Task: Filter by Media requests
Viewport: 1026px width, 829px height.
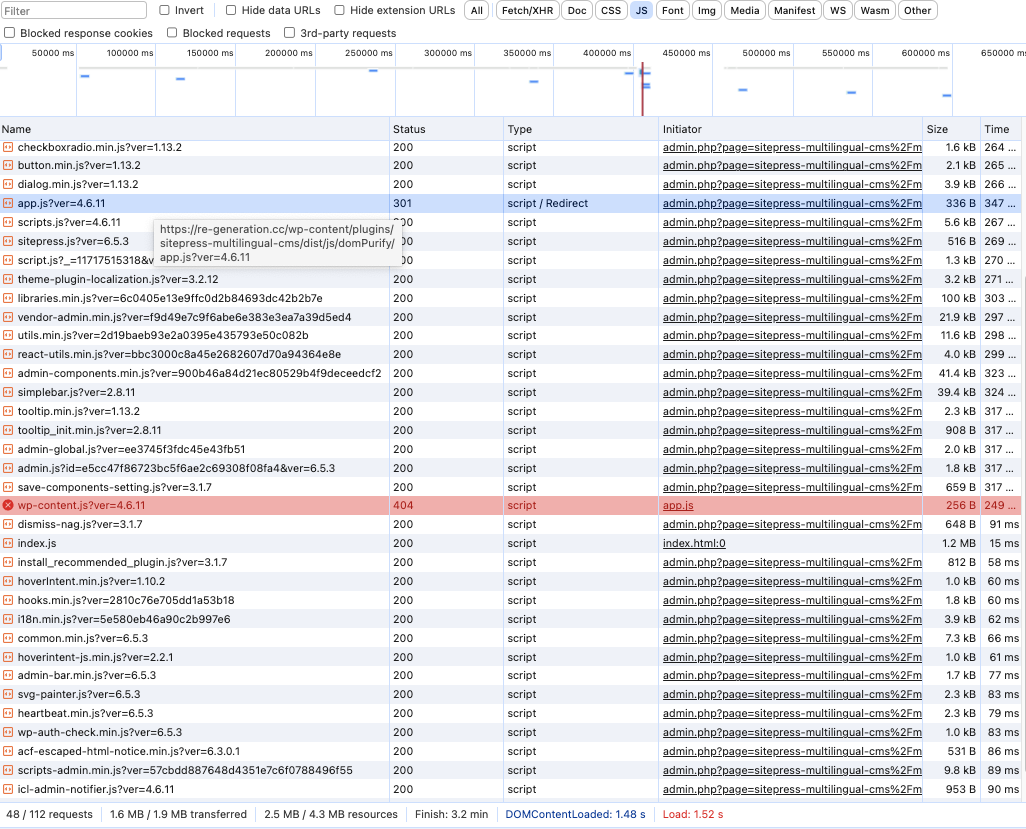Action: [x=745, y=10]
